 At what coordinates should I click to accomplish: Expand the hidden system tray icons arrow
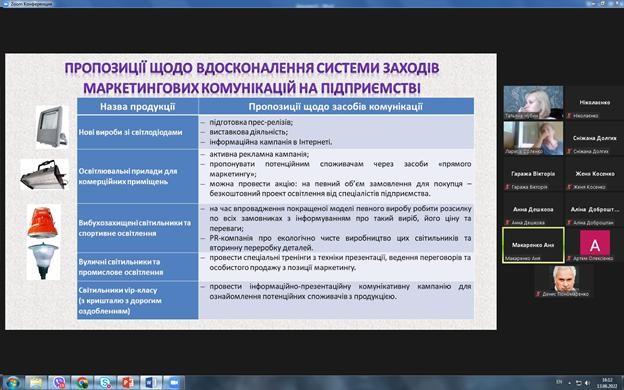click(x=569, y=383)
